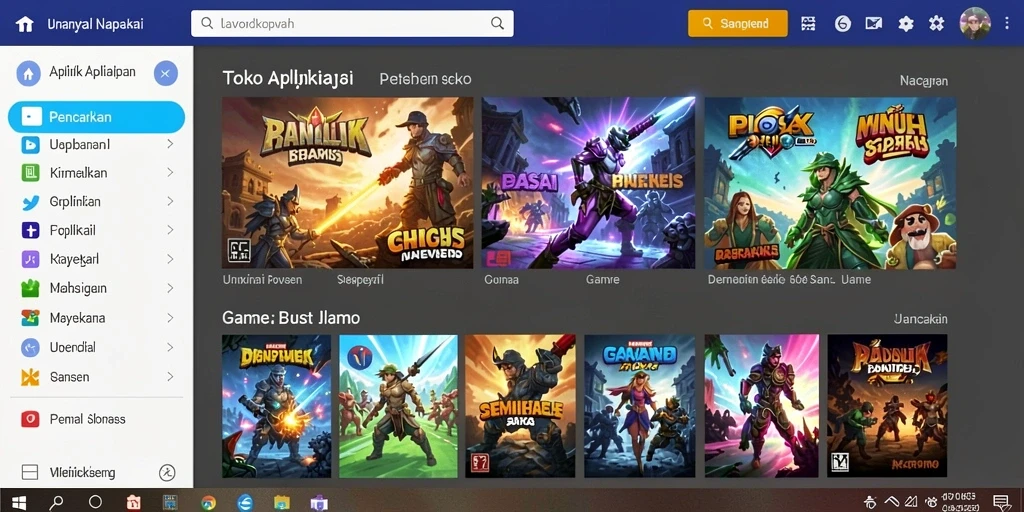Click the orange Sangiend button
Viewport: 1024px width, 512px height.
tap(737, 24)
